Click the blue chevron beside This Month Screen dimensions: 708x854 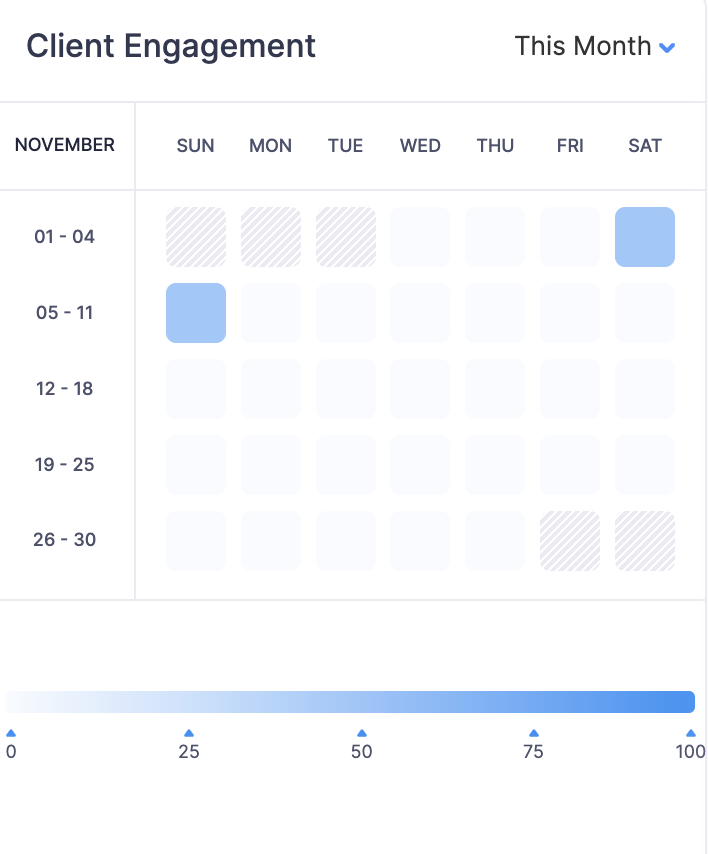(668, 47)
